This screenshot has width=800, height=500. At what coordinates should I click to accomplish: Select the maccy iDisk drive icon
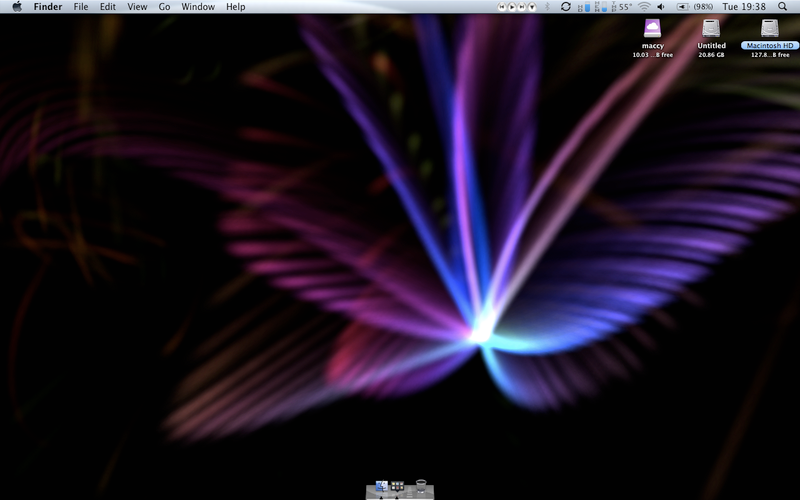[x=653, y=28]
